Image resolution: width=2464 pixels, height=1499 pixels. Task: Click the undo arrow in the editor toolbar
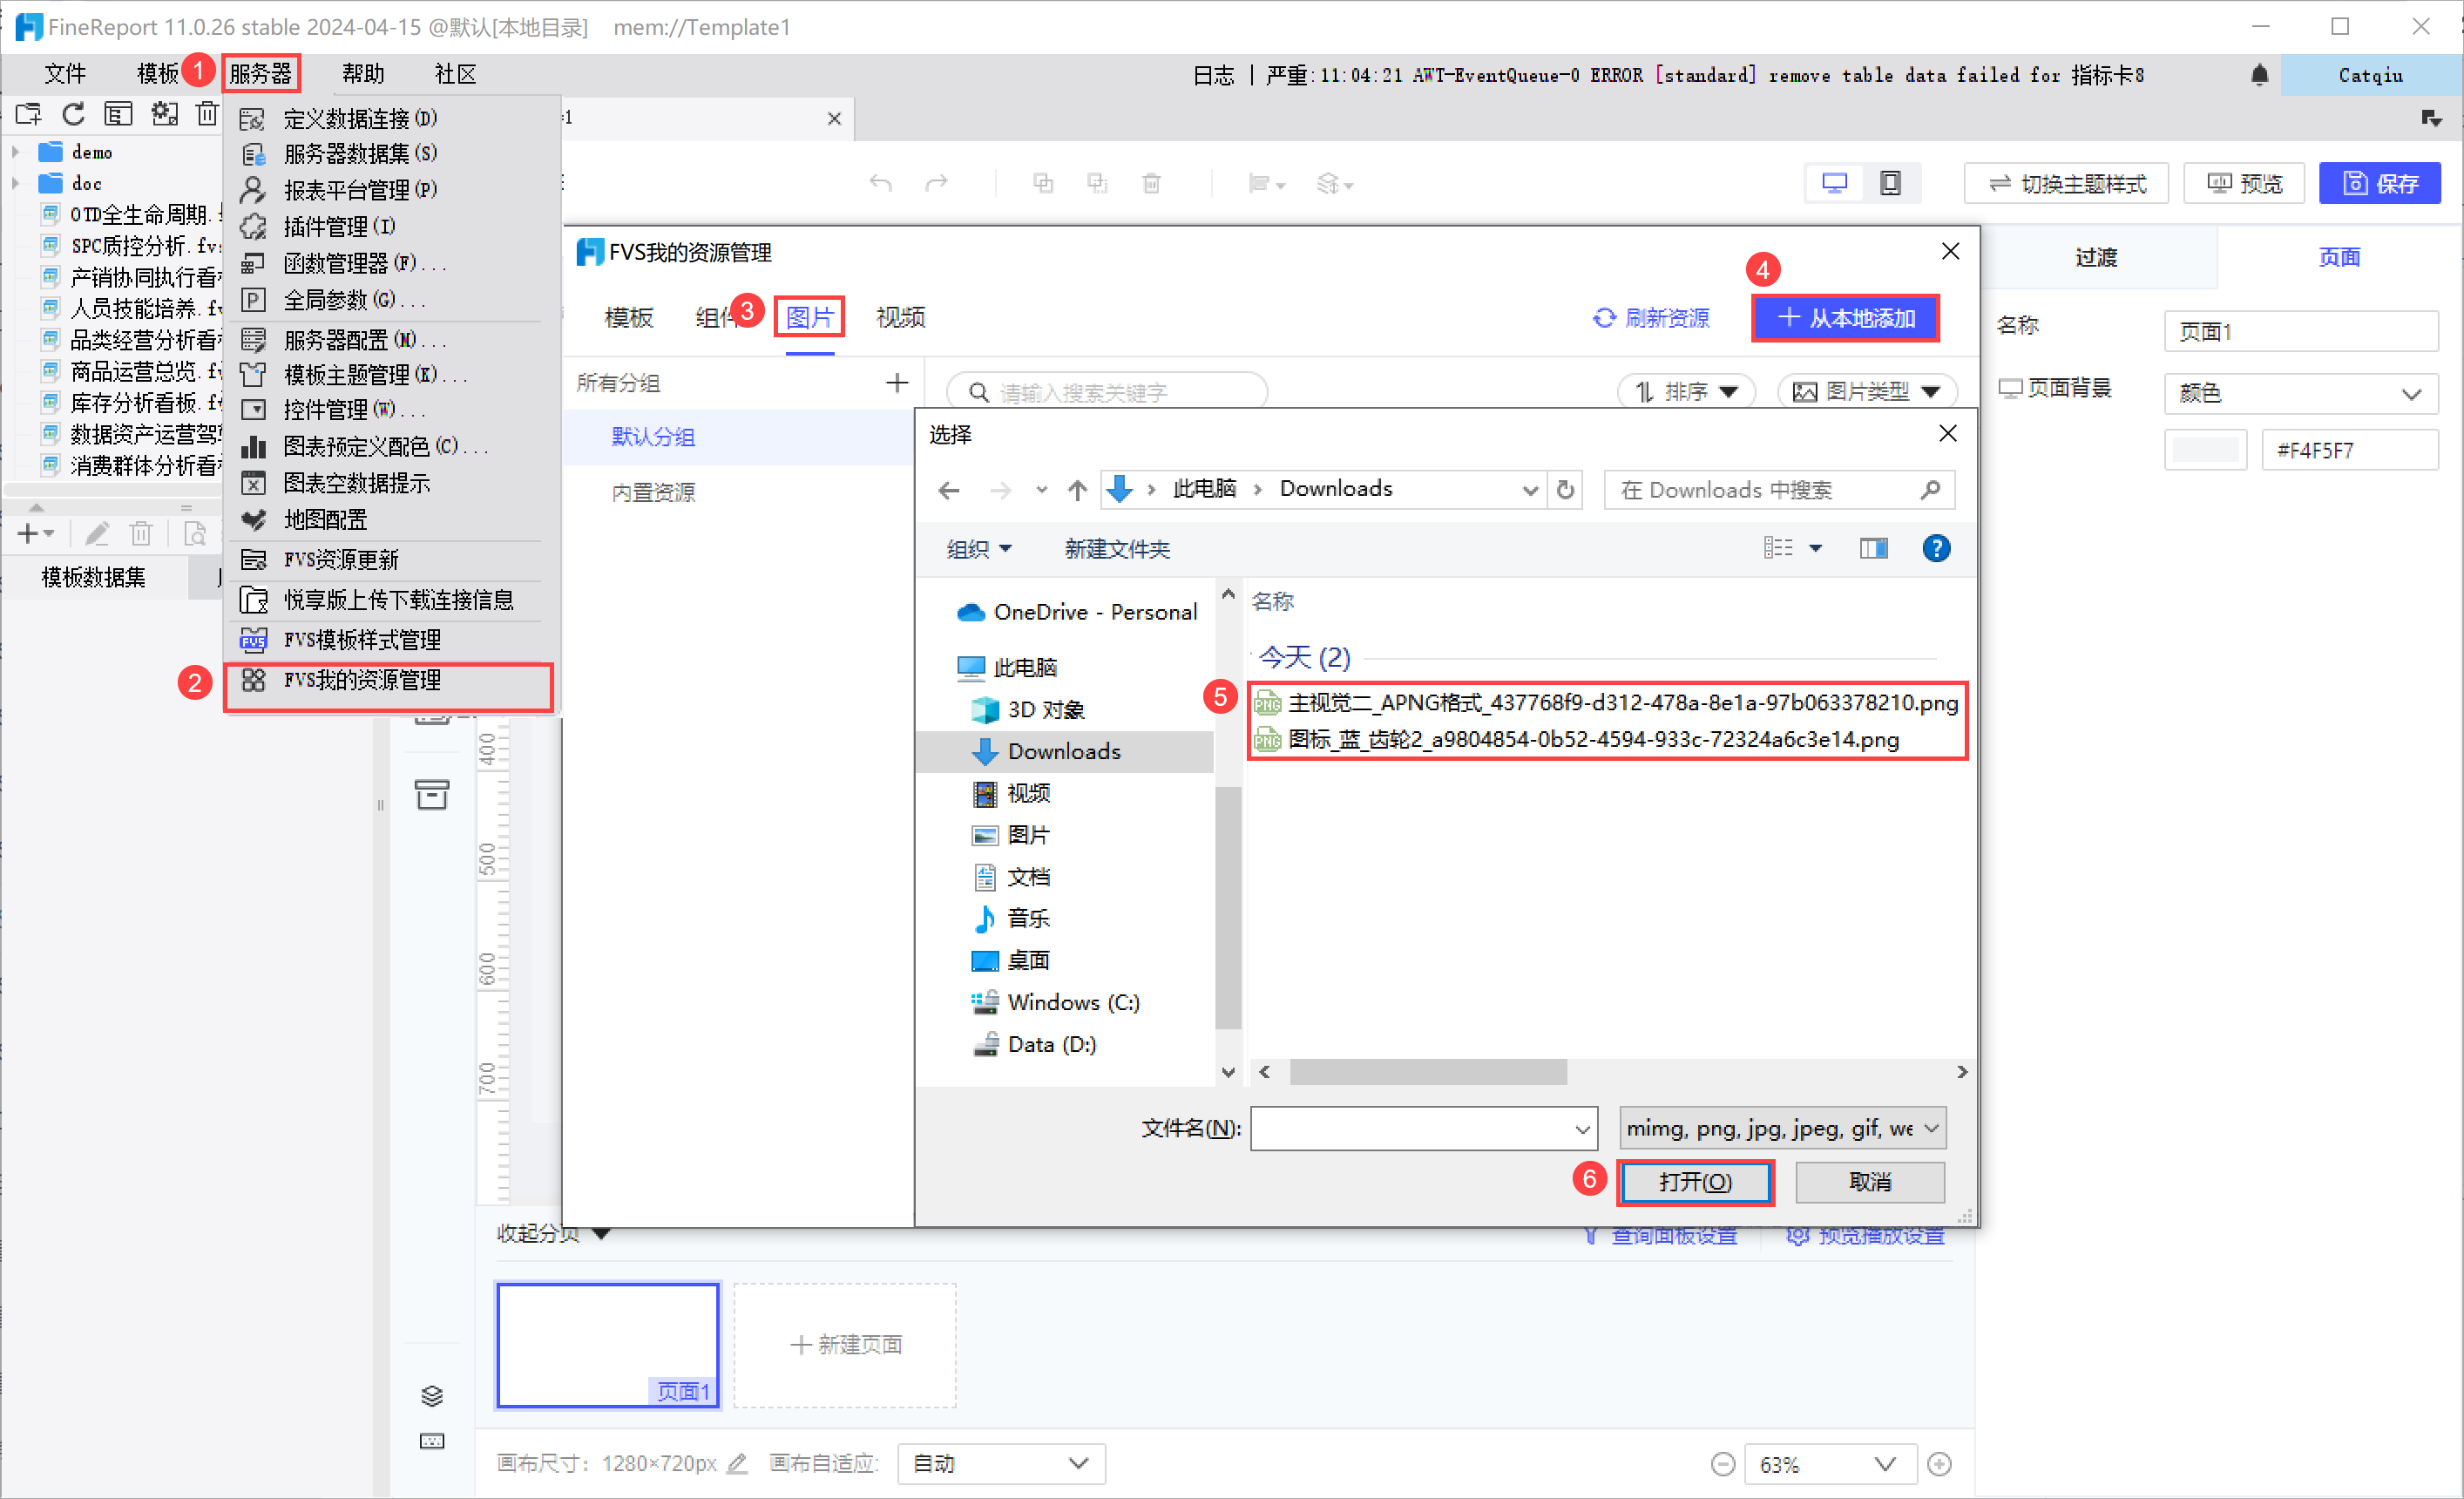(880, 183)
